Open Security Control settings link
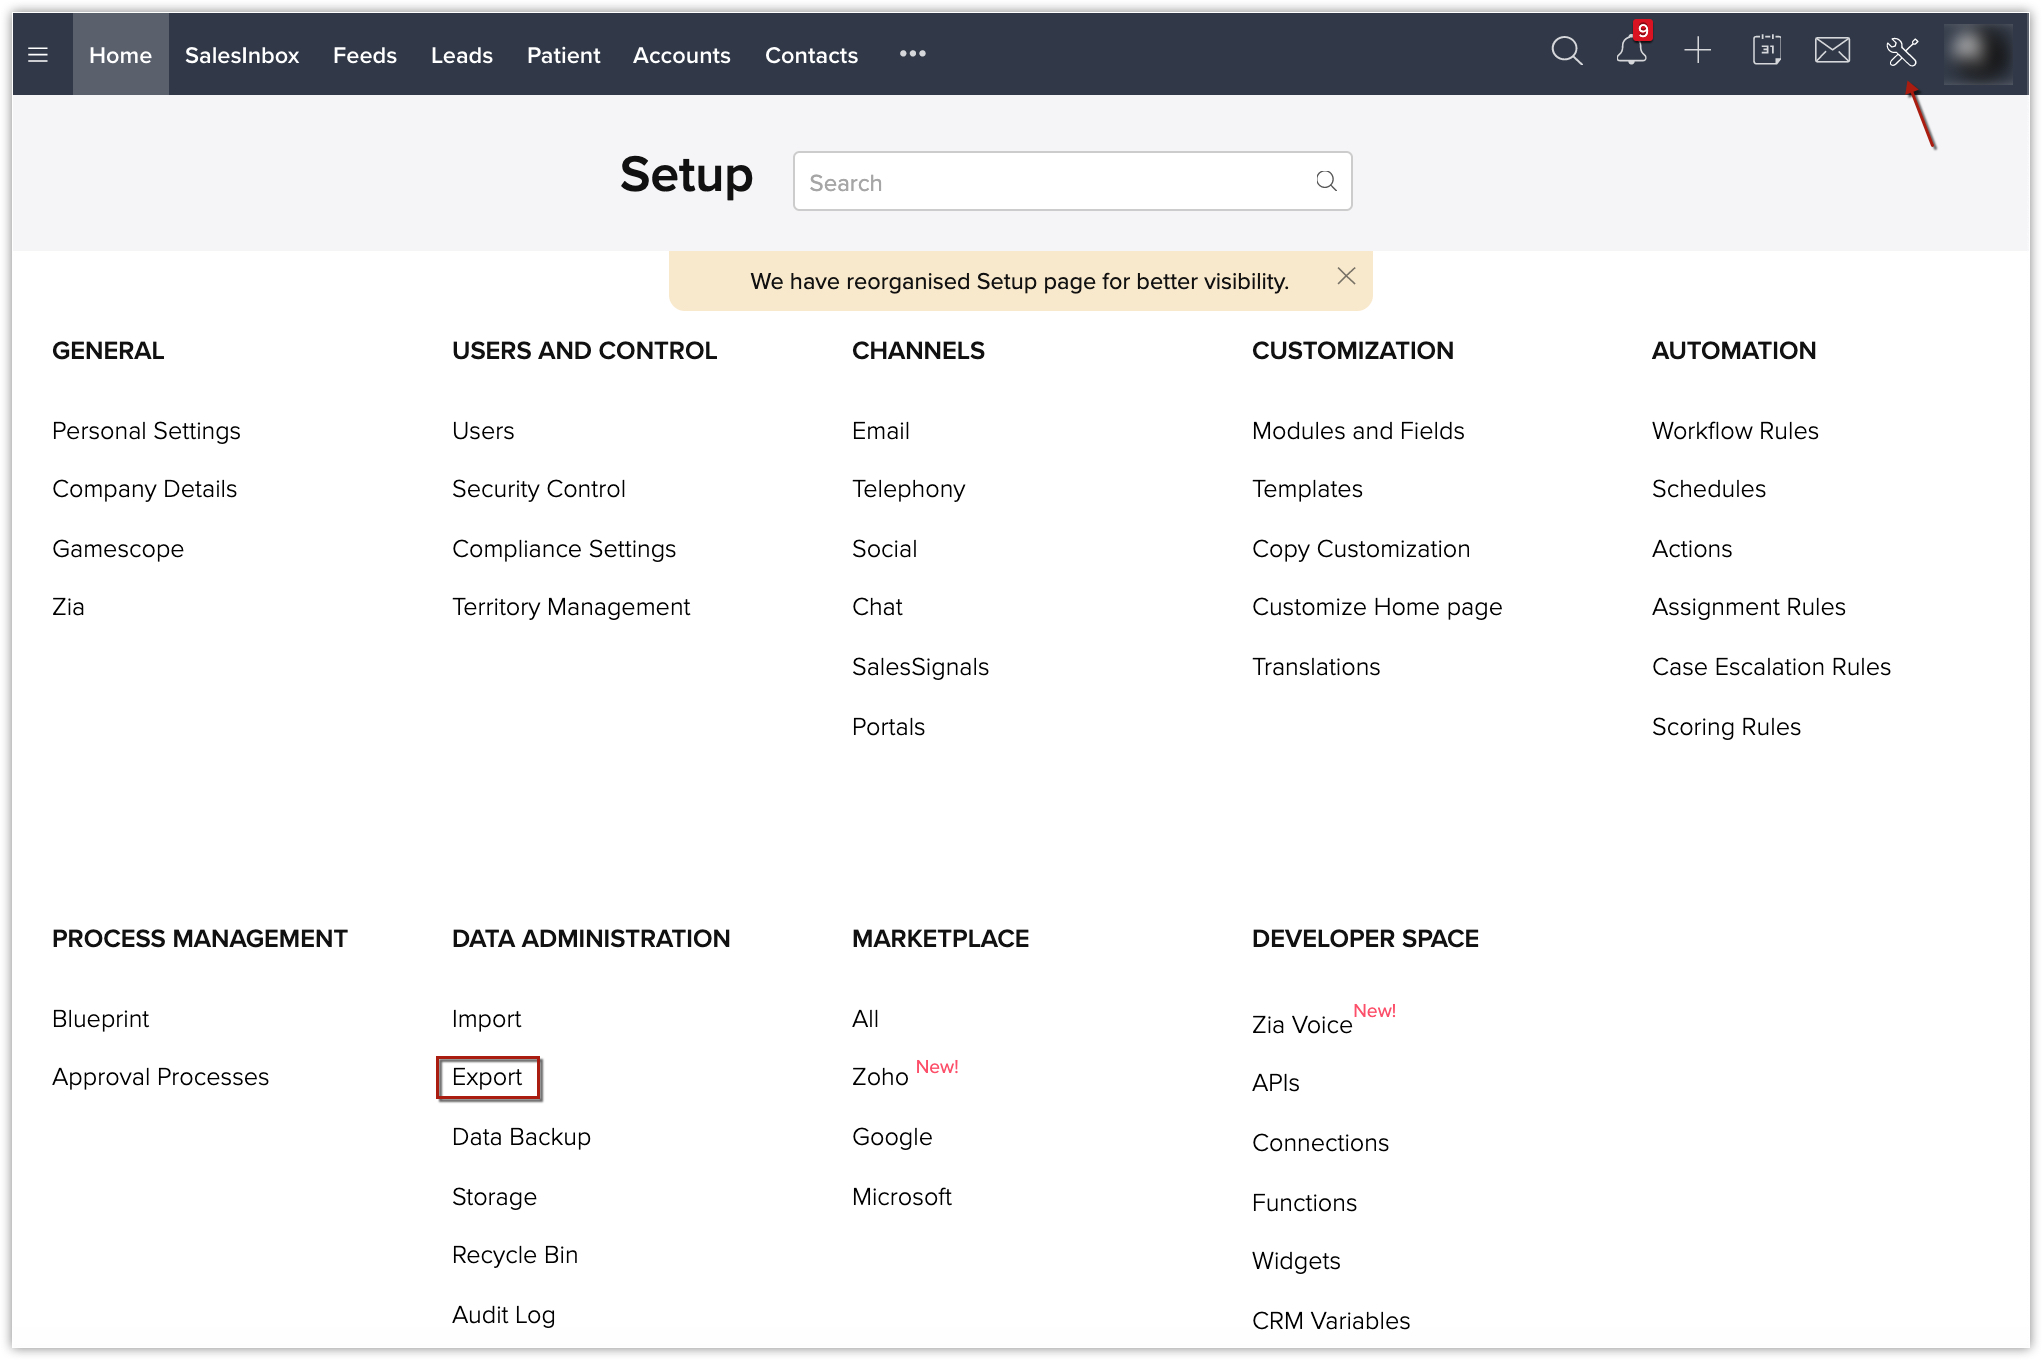 tap(538, 489)
